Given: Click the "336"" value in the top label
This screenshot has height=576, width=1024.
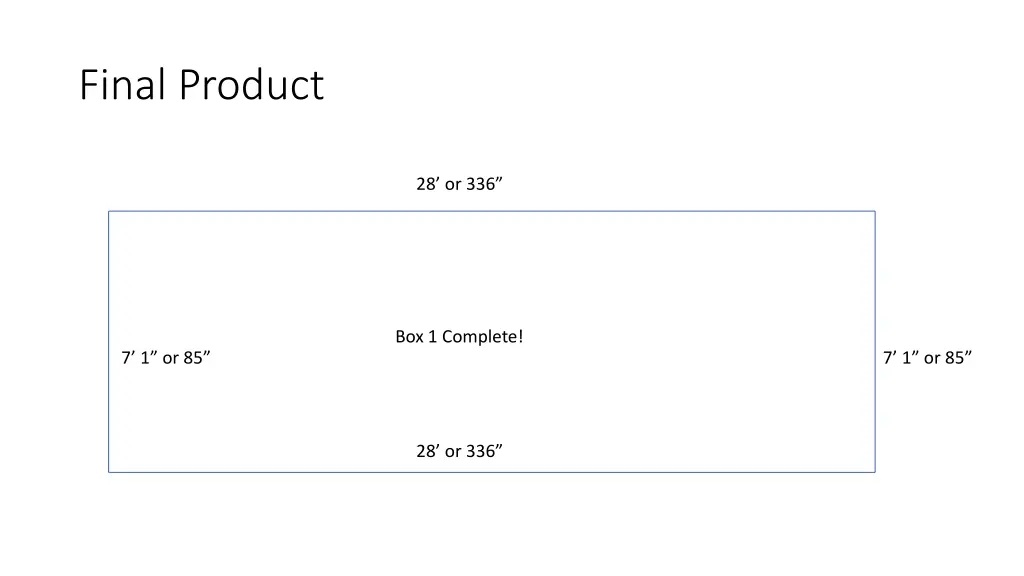Looking at the screenshot, I should 484,184.
